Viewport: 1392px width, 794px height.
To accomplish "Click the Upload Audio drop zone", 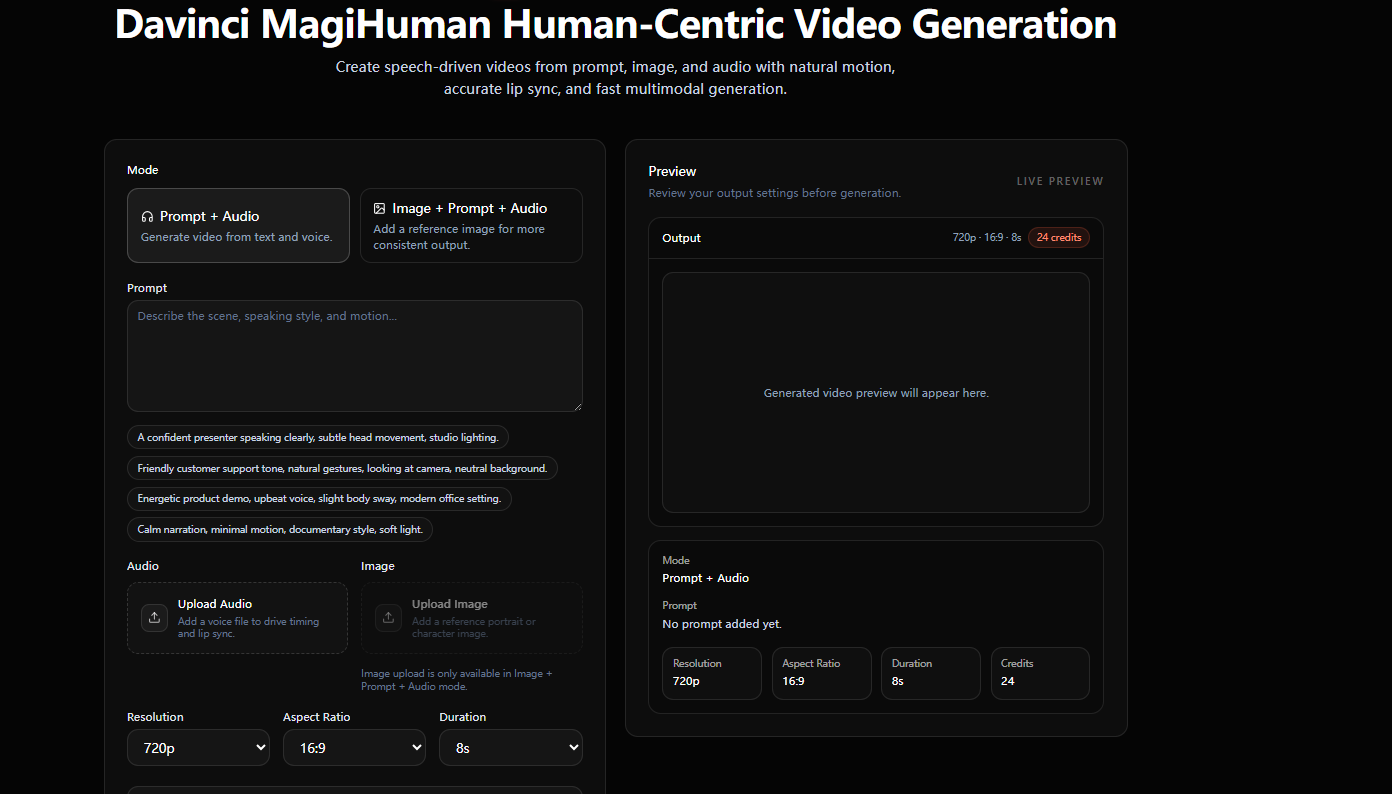I will pyautogui.click(x=237, y=618).
